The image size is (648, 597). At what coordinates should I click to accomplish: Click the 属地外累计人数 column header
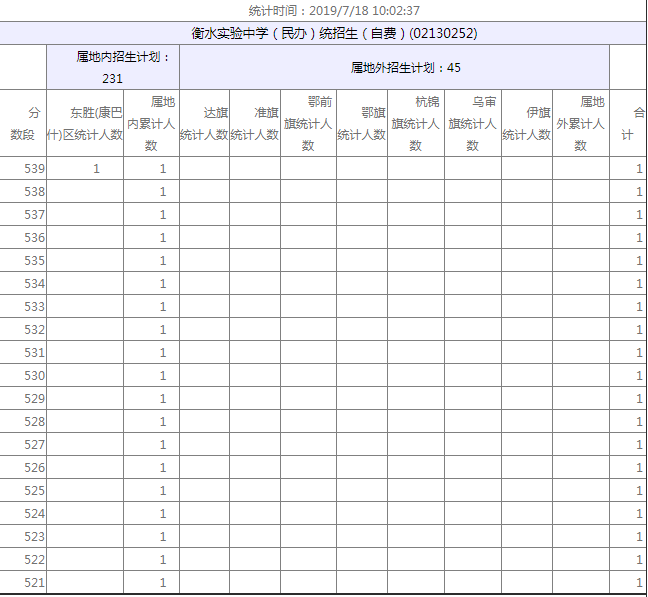[x=581, y=124]
